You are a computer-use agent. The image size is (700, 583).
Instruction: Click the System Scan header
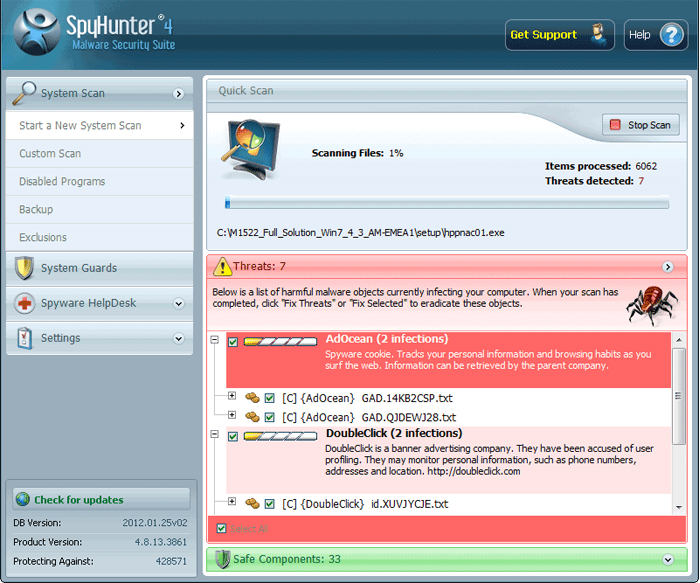(100, 93)
